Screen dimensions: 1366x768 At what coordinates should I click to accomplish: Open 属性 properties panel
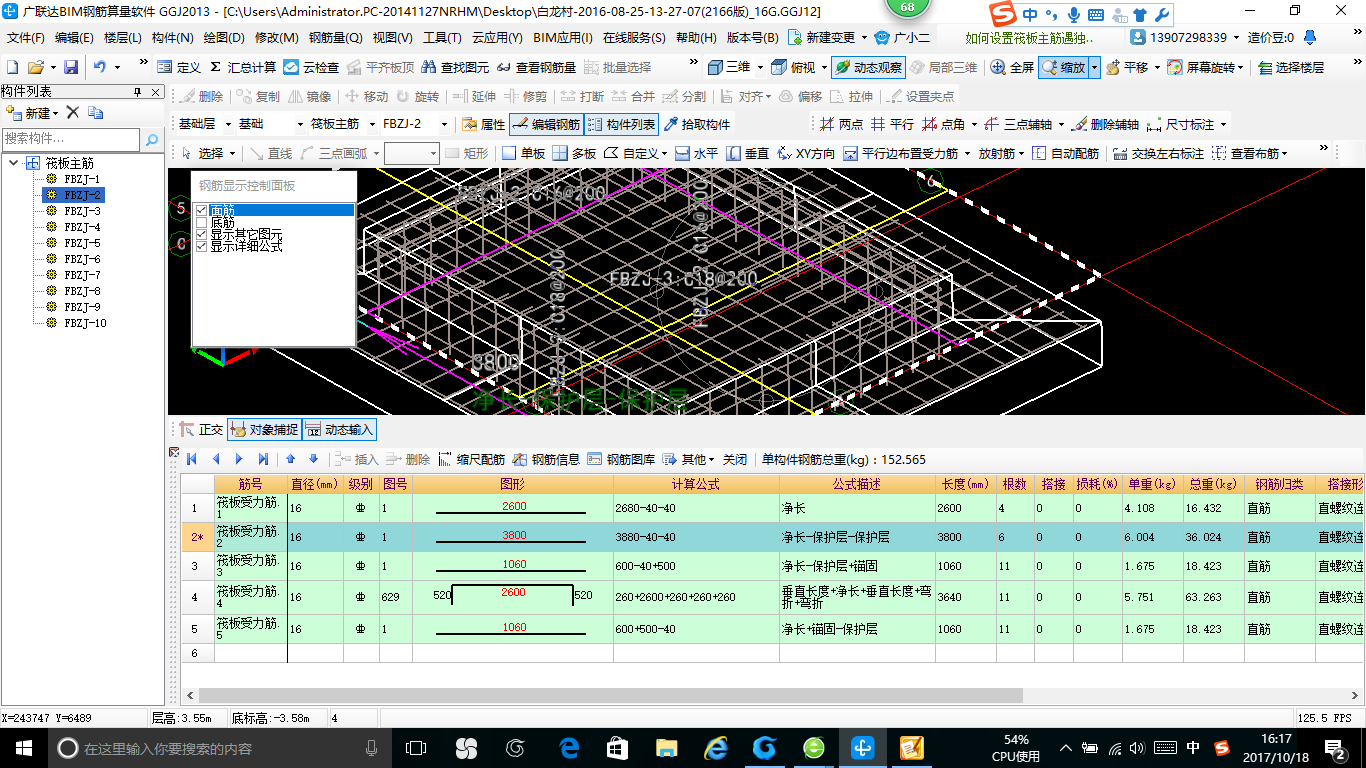pyautogui.click(x=484, y=125)
